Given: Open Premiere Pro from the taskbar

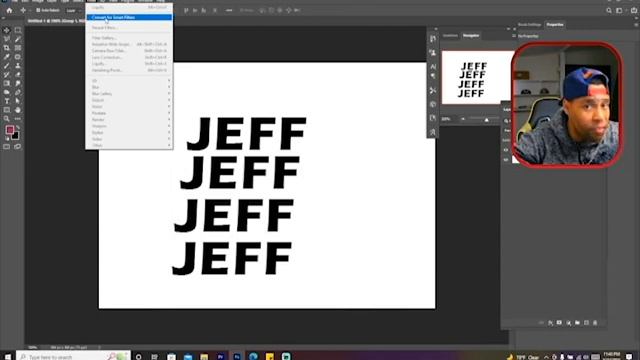Looking at the screenshot, I should (x=220, y=356).
